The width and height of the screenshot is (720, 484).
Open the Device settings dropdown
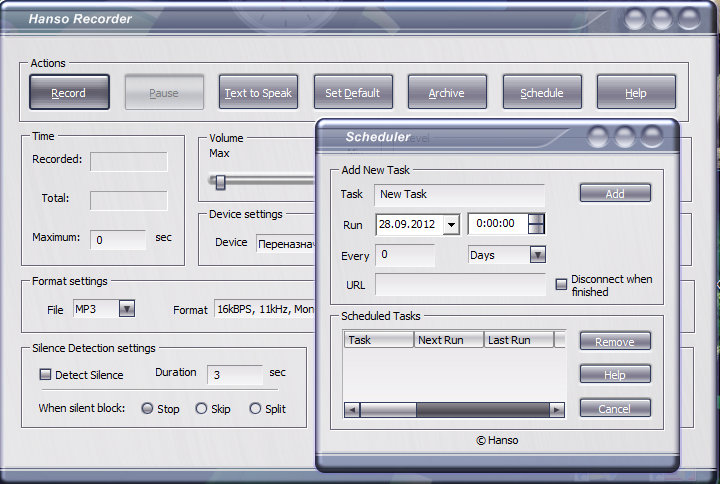[x=285, y=244]
